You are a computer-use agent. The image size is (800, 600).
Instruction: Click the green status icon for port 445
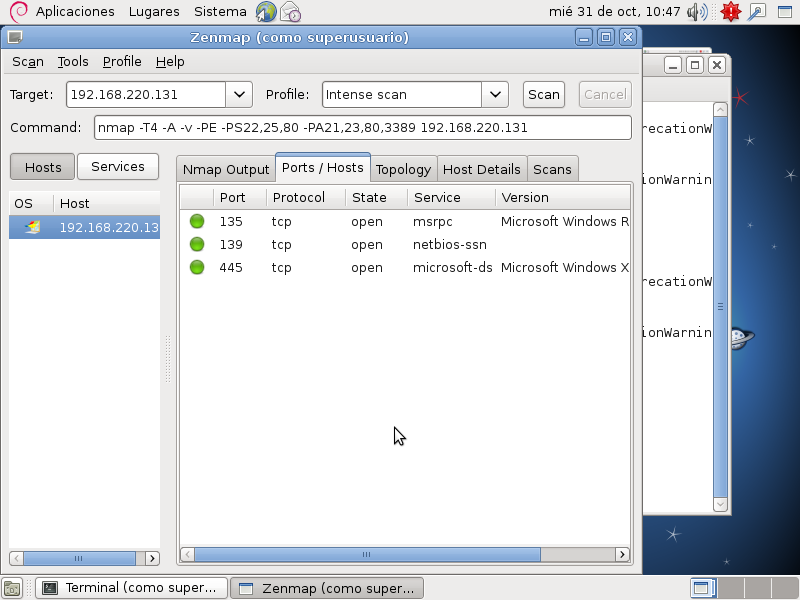(x=197, y=267)
